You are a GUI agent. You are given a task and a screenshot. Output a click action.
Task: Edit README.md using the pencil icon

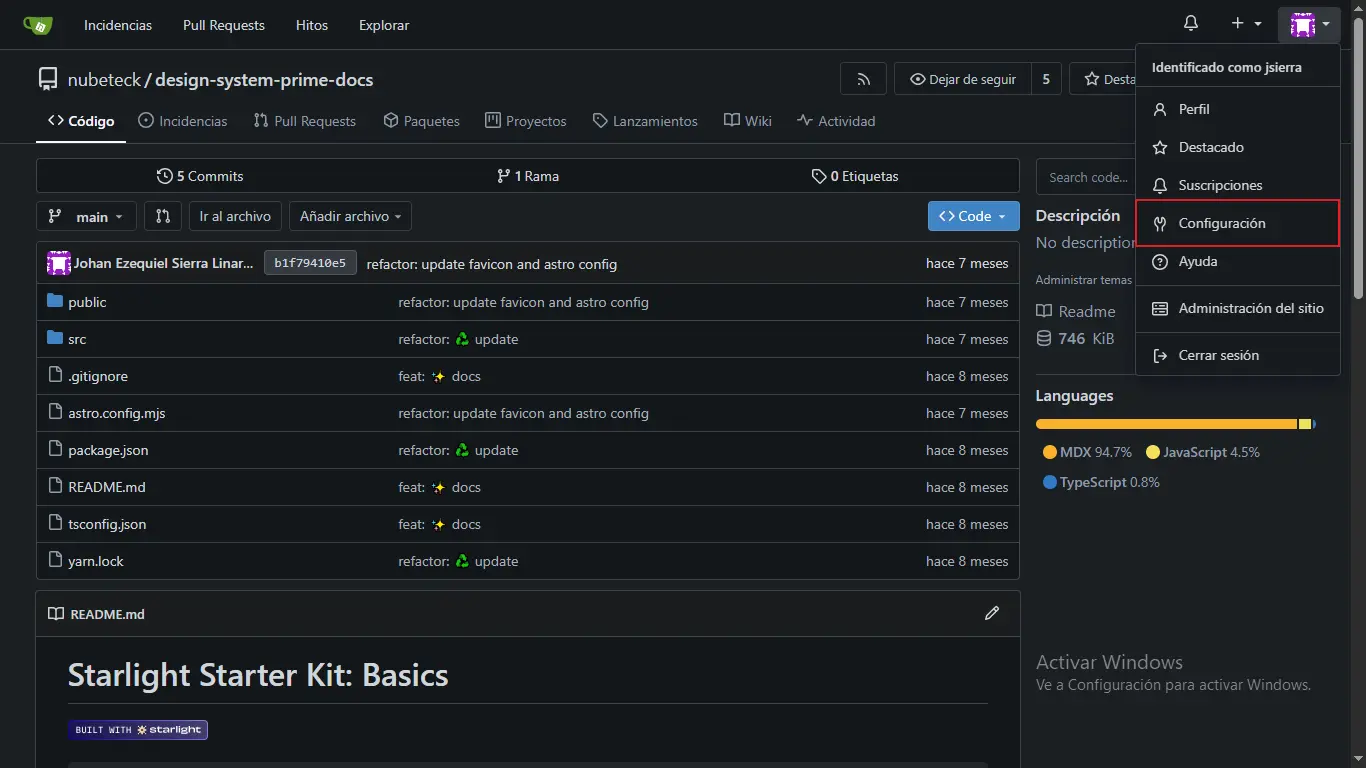point(991,613)
